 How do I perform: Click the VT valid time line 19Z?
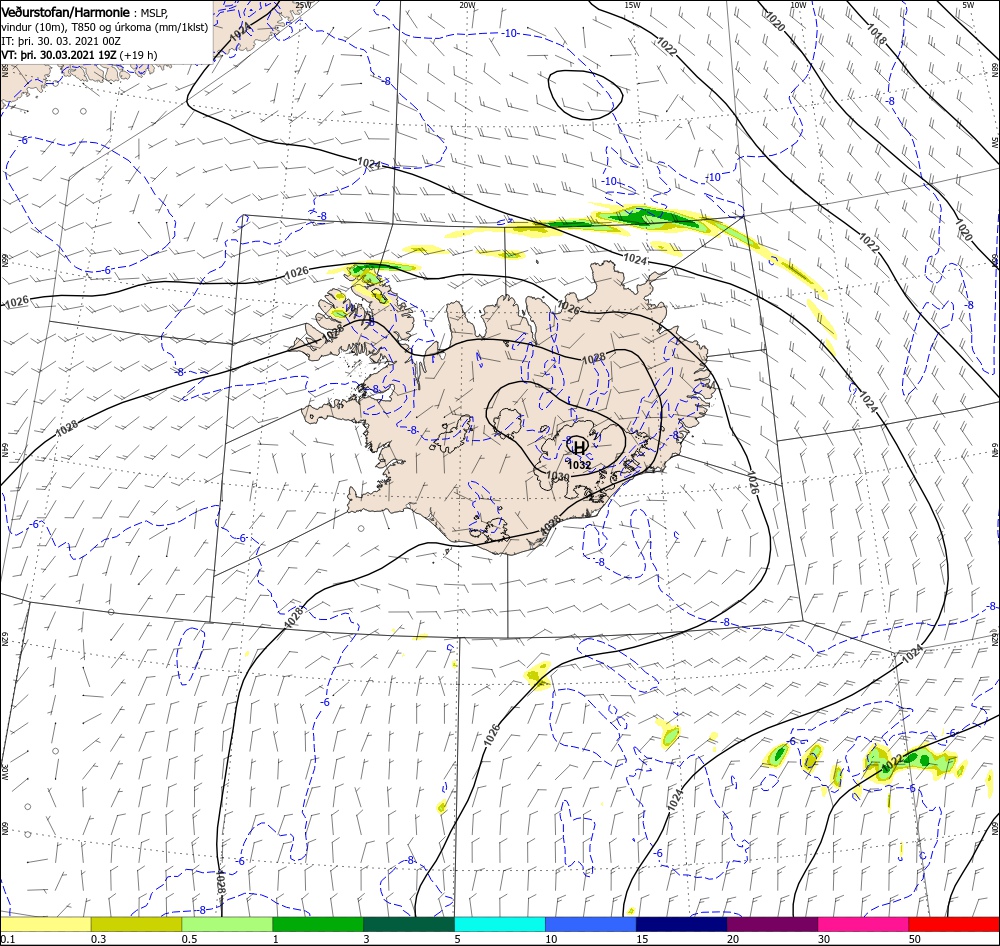pyautogui.click(x=79, y=55)
